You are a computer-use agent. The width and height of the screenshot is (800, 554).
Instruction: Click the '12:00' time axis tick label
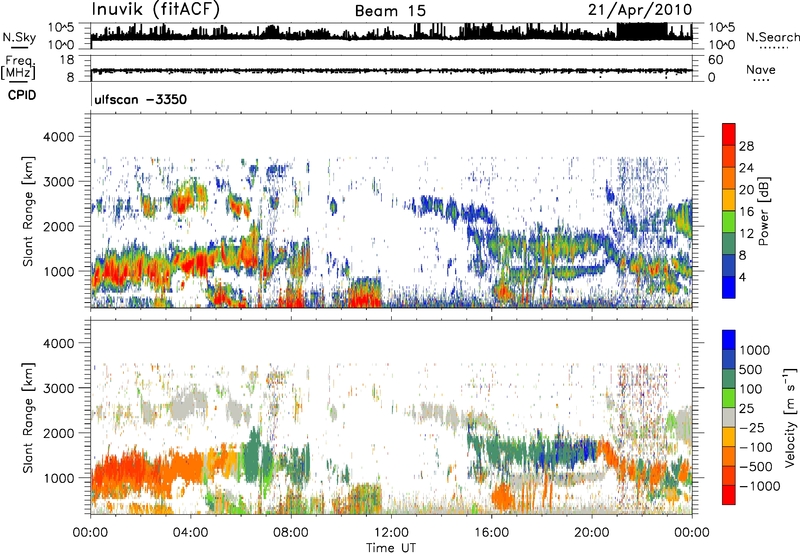pyautogui.click(x=391, y=533)
